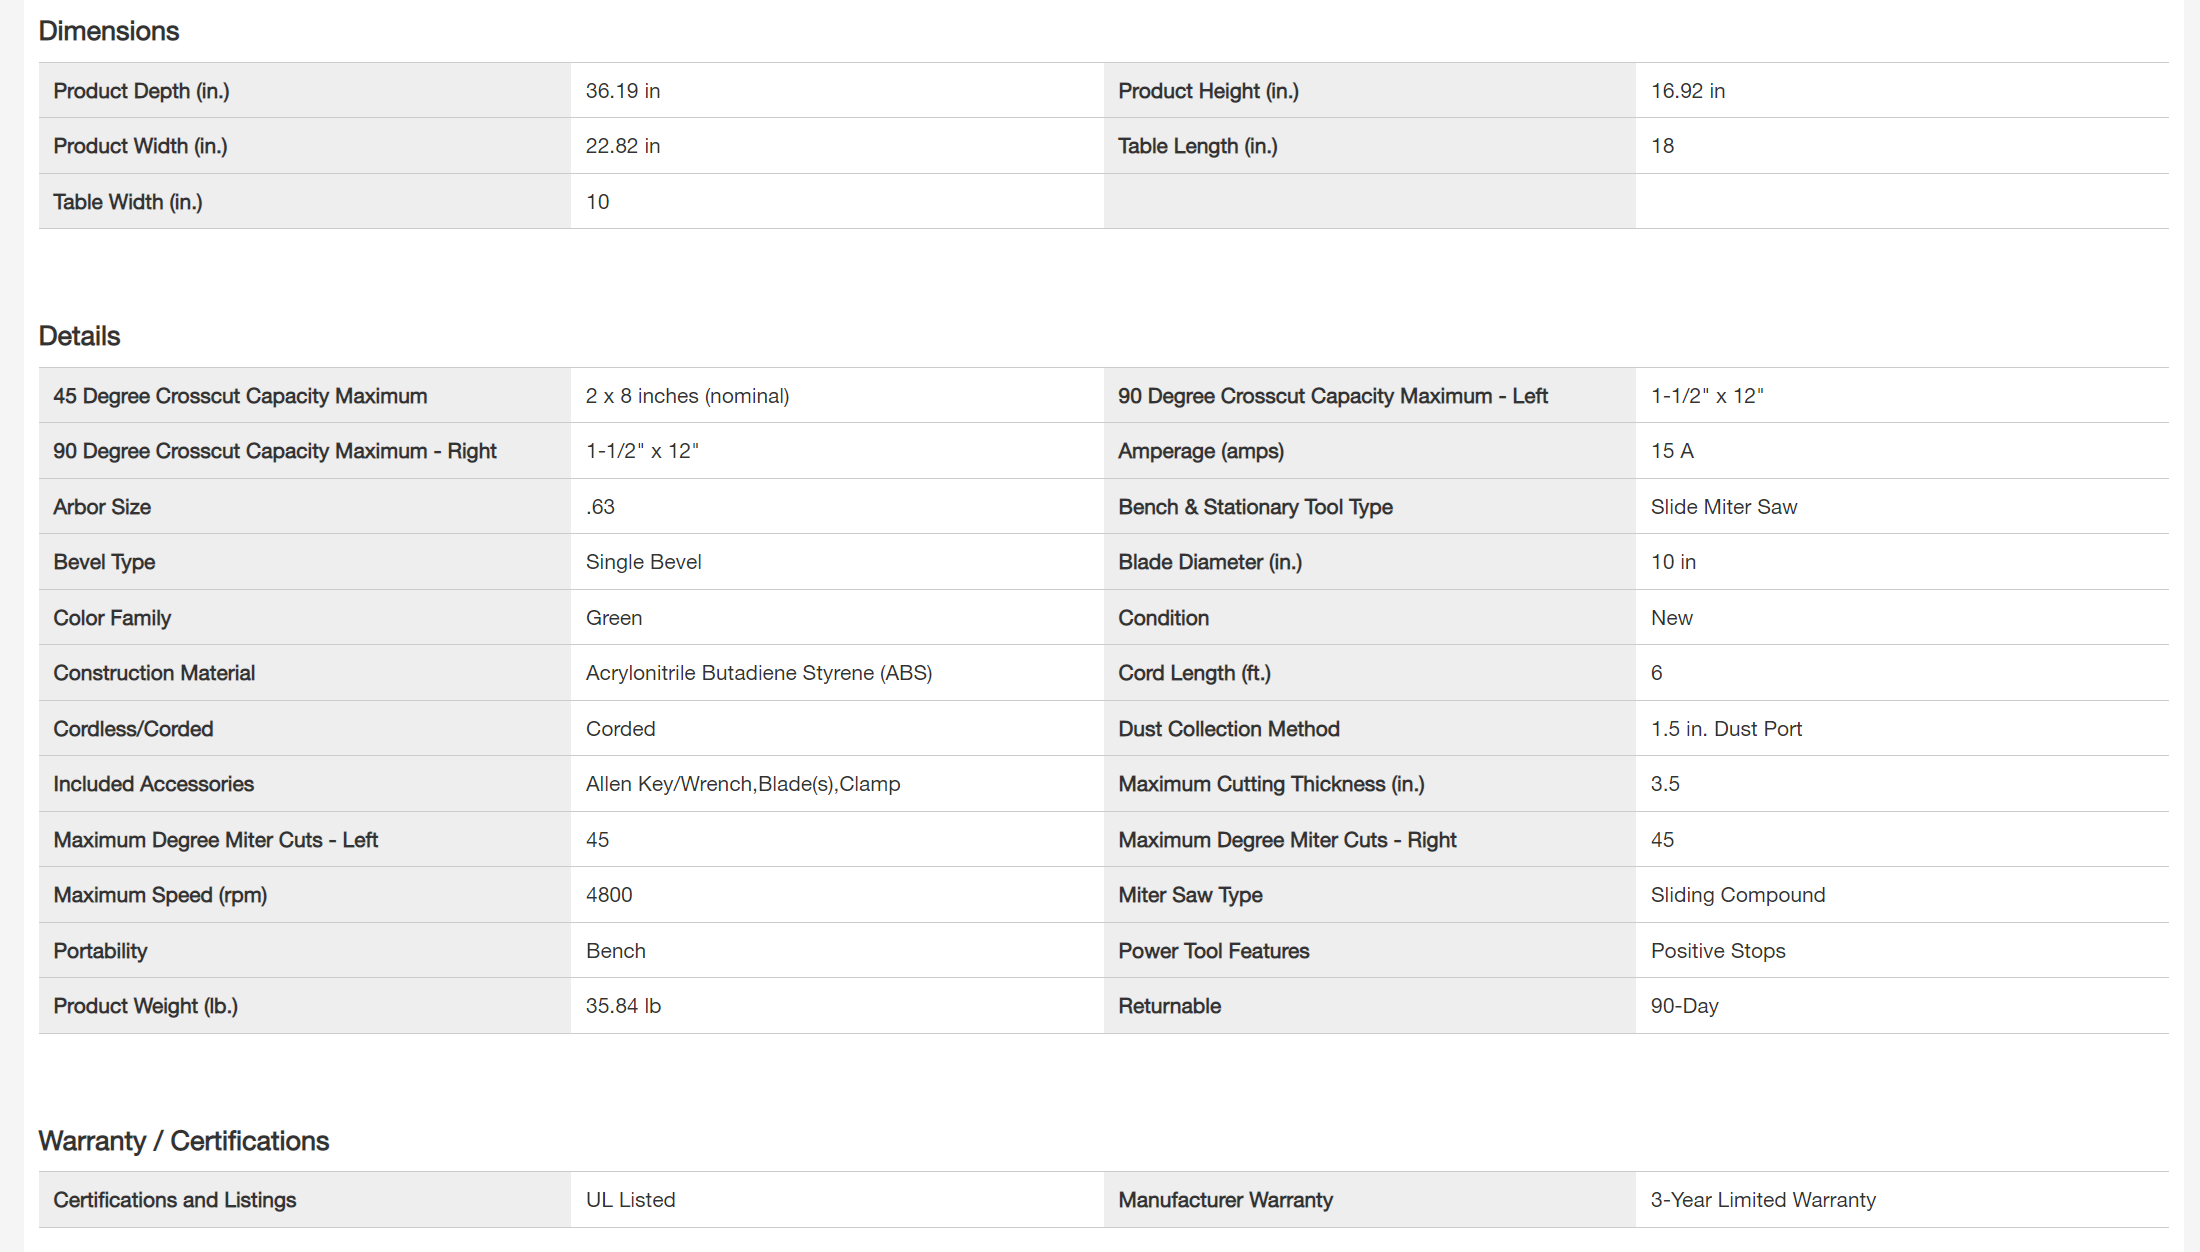Click the Table Width value 10
The height and width of the screenshot is (1252, 2200).
[x=597, y=202]
